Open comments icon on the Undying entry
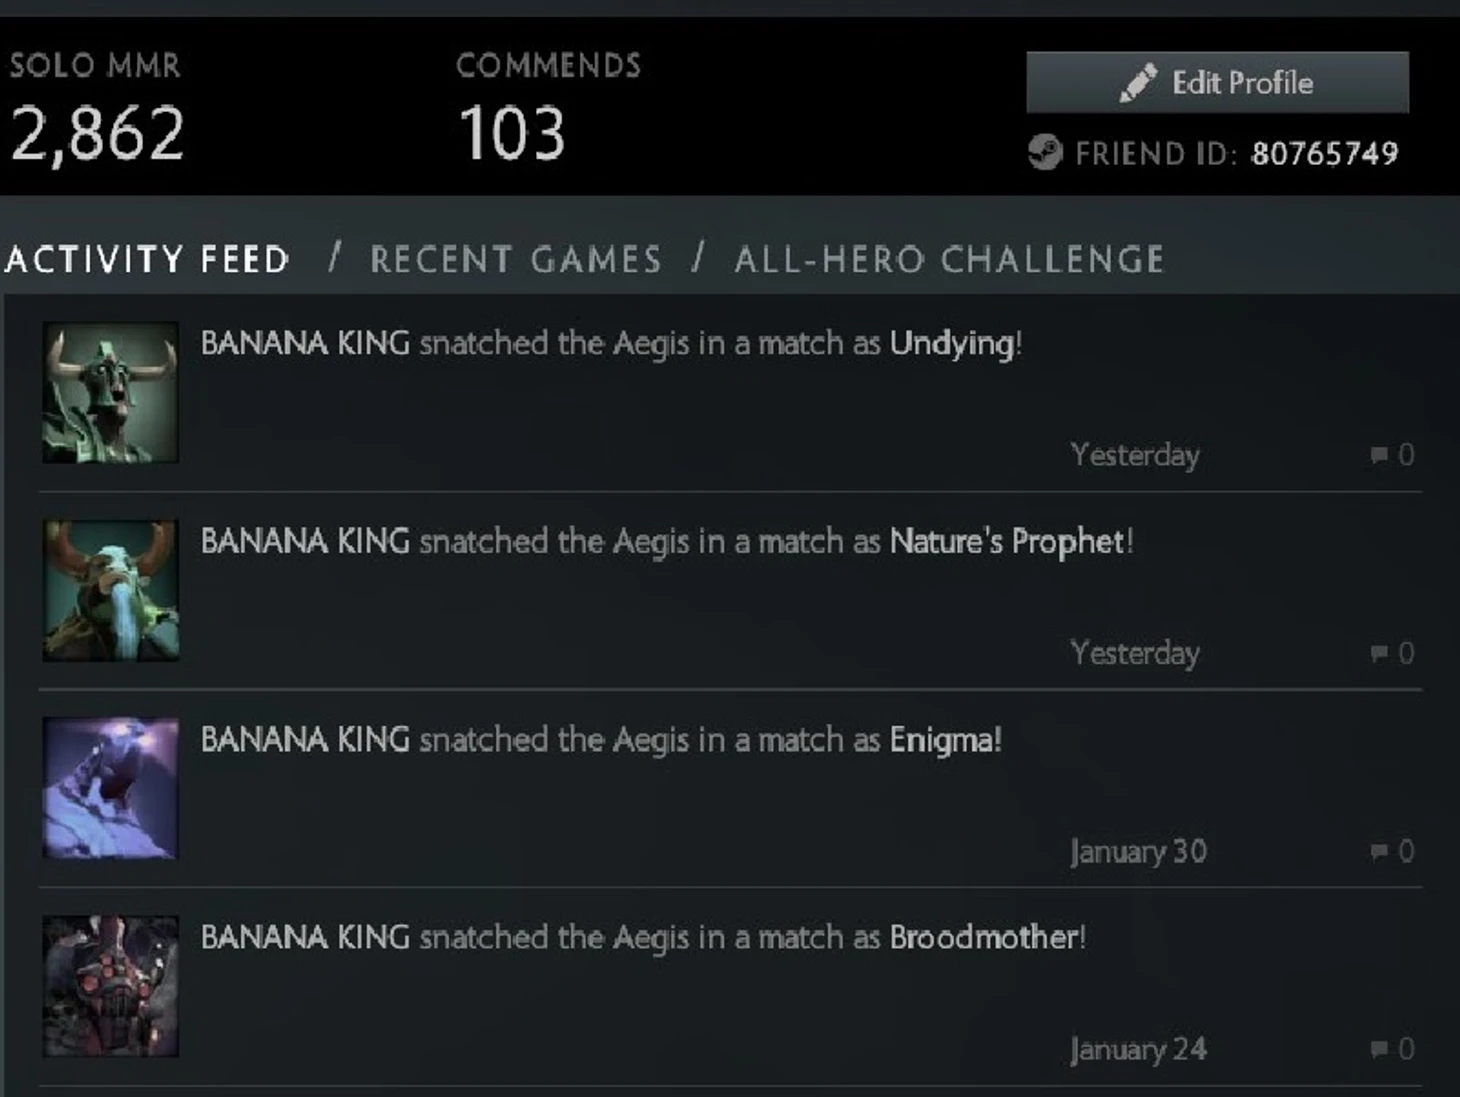Image resolution: width=1460 pixels, height=1097 pixels. pyautogui.click(x=1380, y=456)
